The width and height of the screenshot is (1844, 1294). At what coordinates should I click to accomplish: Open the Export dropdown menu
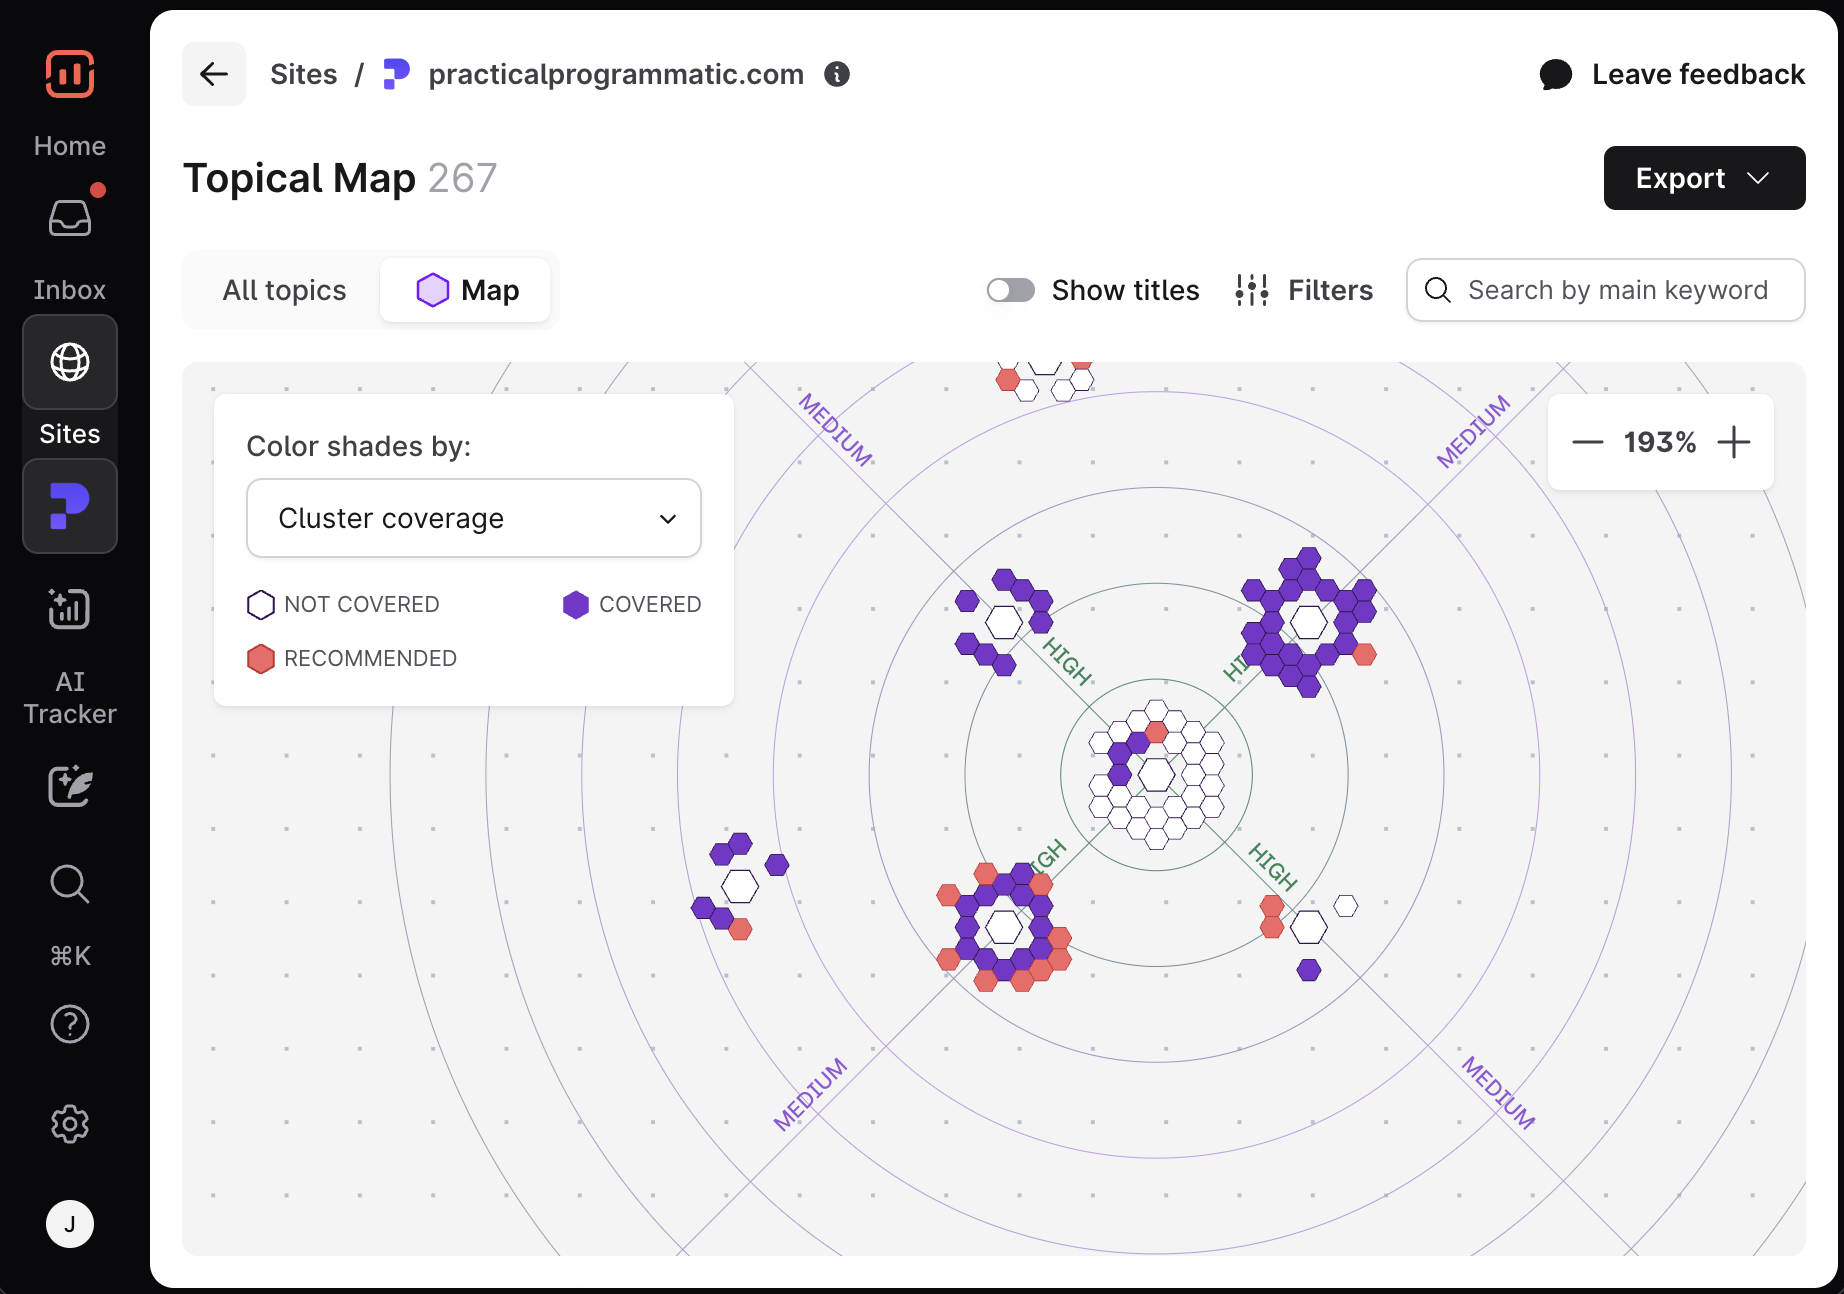1704,178
